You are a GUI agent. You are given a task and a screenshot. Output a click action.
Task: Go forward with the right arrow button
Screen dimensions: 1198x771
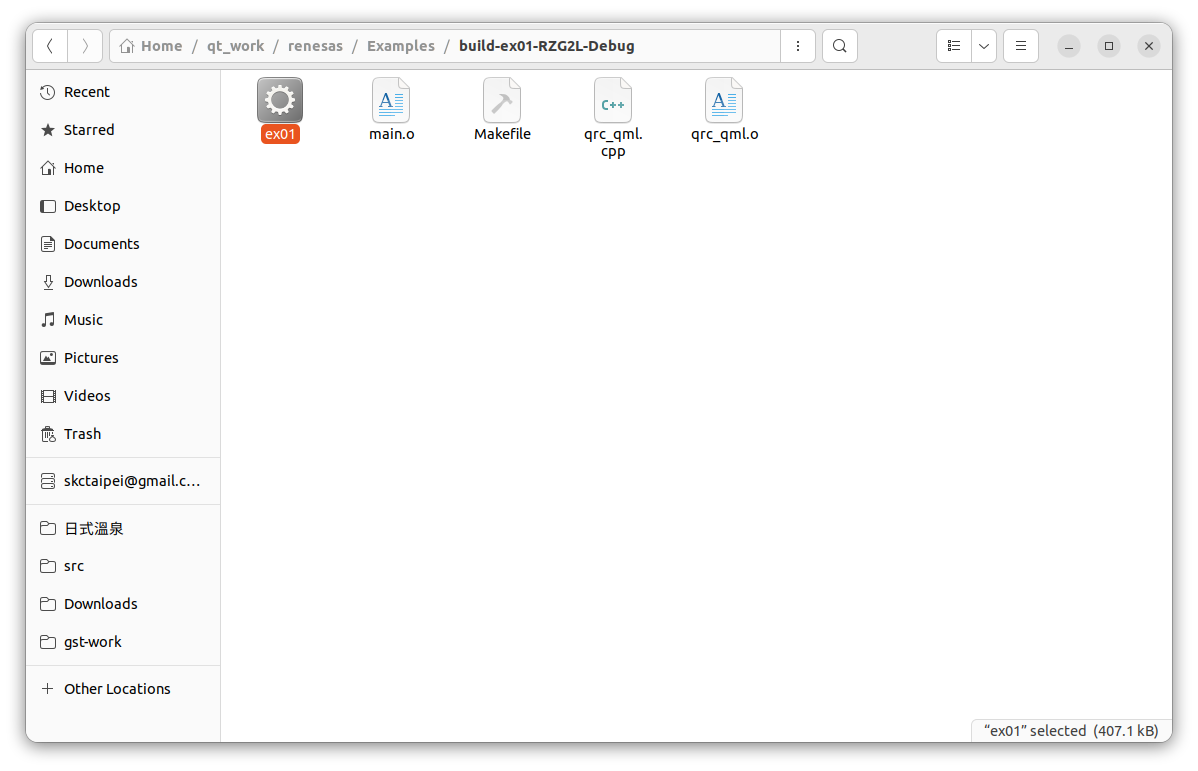tap(85, 46)
